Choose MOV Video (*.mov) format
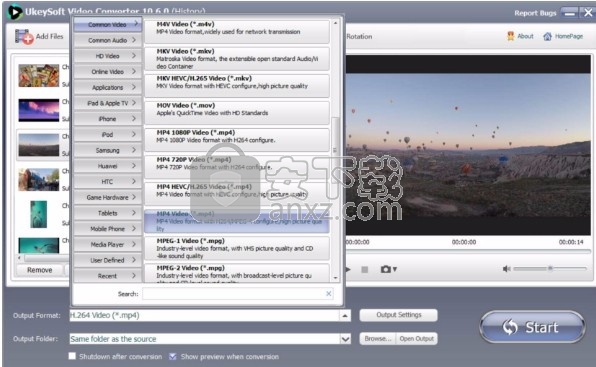 (x=237, y=113)
